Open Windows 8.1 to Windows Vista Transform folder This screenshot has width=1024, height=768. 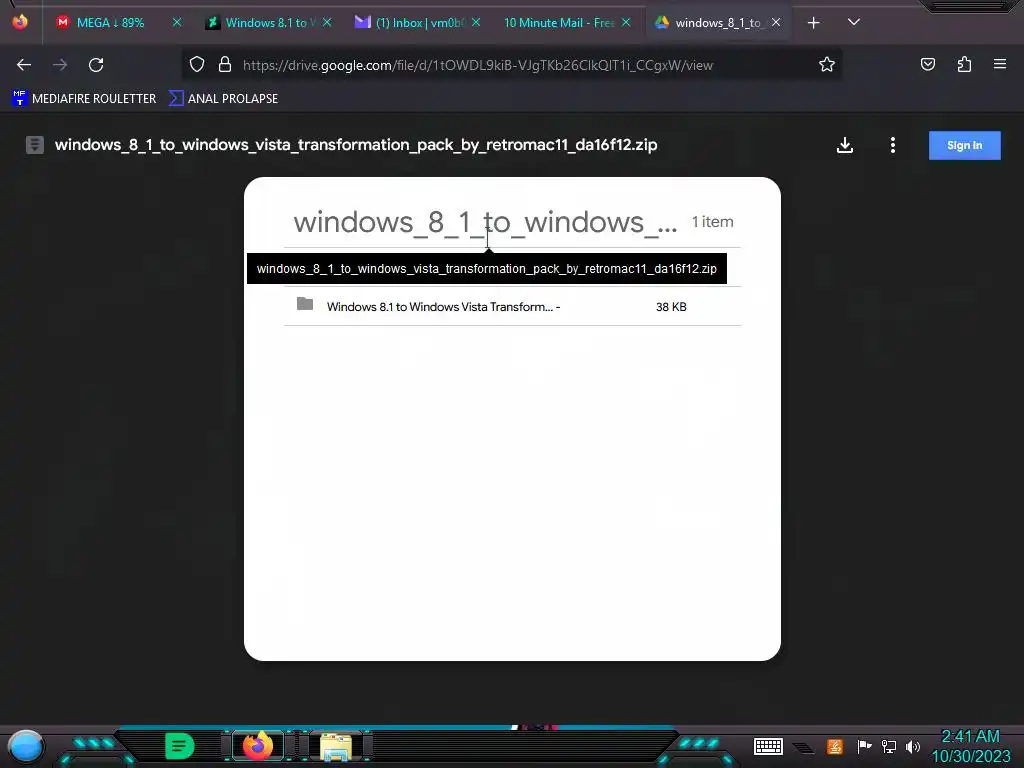point(513,306)
